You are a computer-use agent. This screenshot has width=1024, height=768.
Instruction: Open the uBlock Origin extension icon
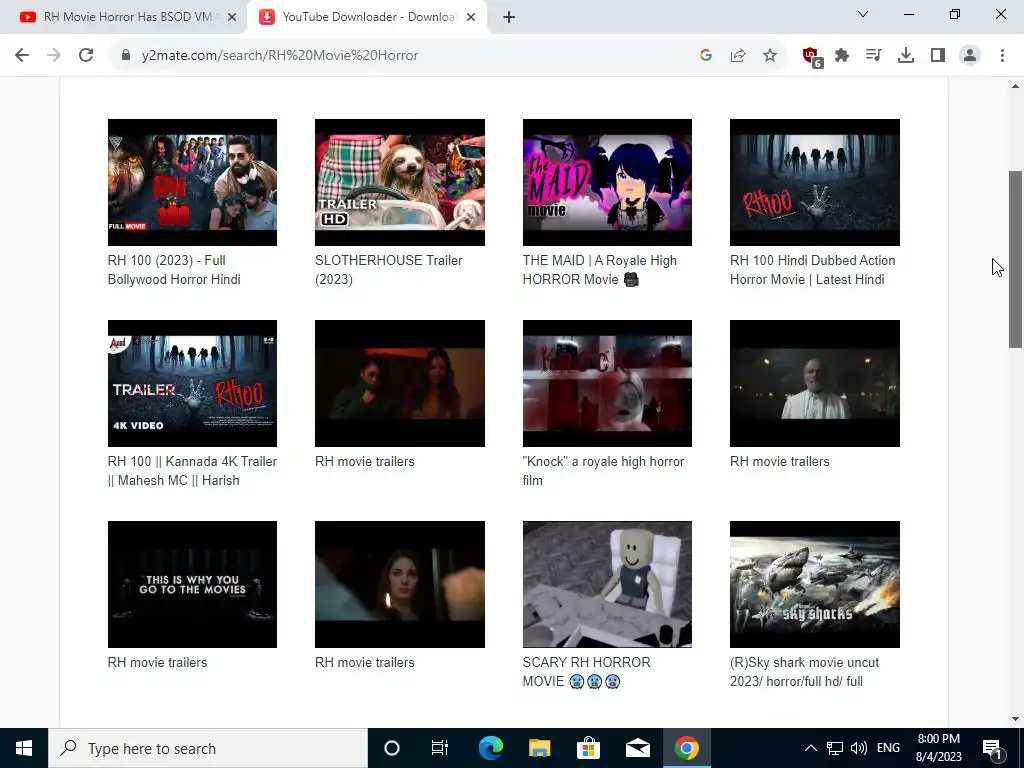(812, 56)
